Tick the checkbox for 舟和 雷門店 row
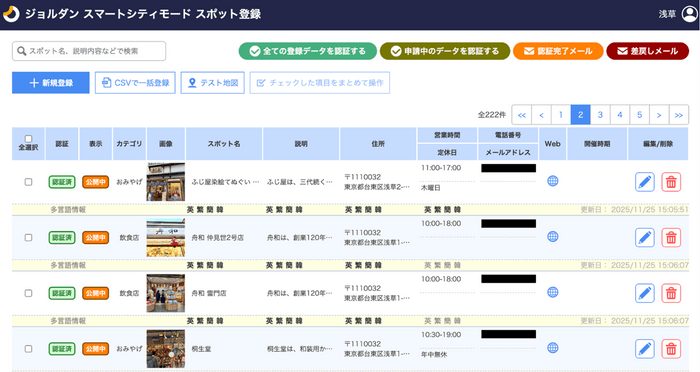This screenshot has width=700, height=372. 28,293
